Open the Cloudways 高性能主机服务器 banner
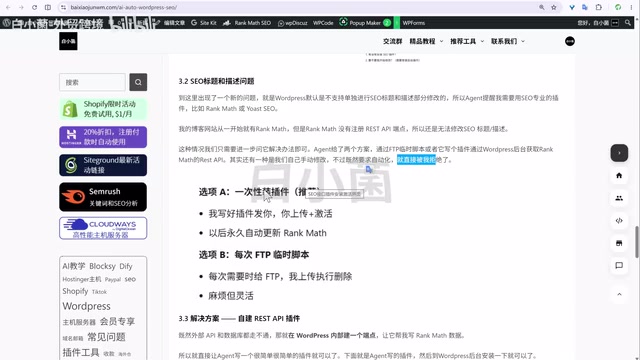640x360 pixels. 103,228
